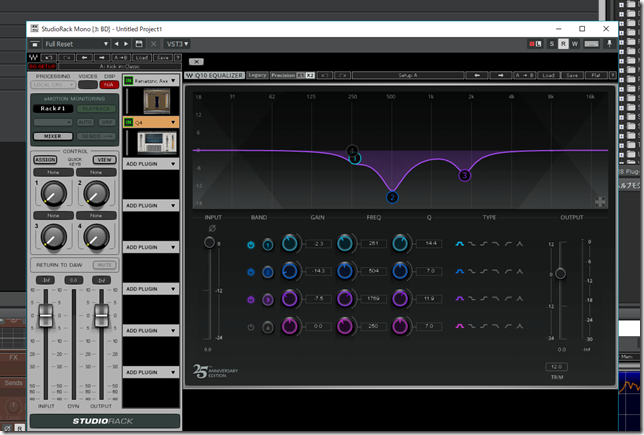The width and height of the screenshot is (644, 435).
Task: Toggle the IN bypass for Q4 slot
Action: 128,122
